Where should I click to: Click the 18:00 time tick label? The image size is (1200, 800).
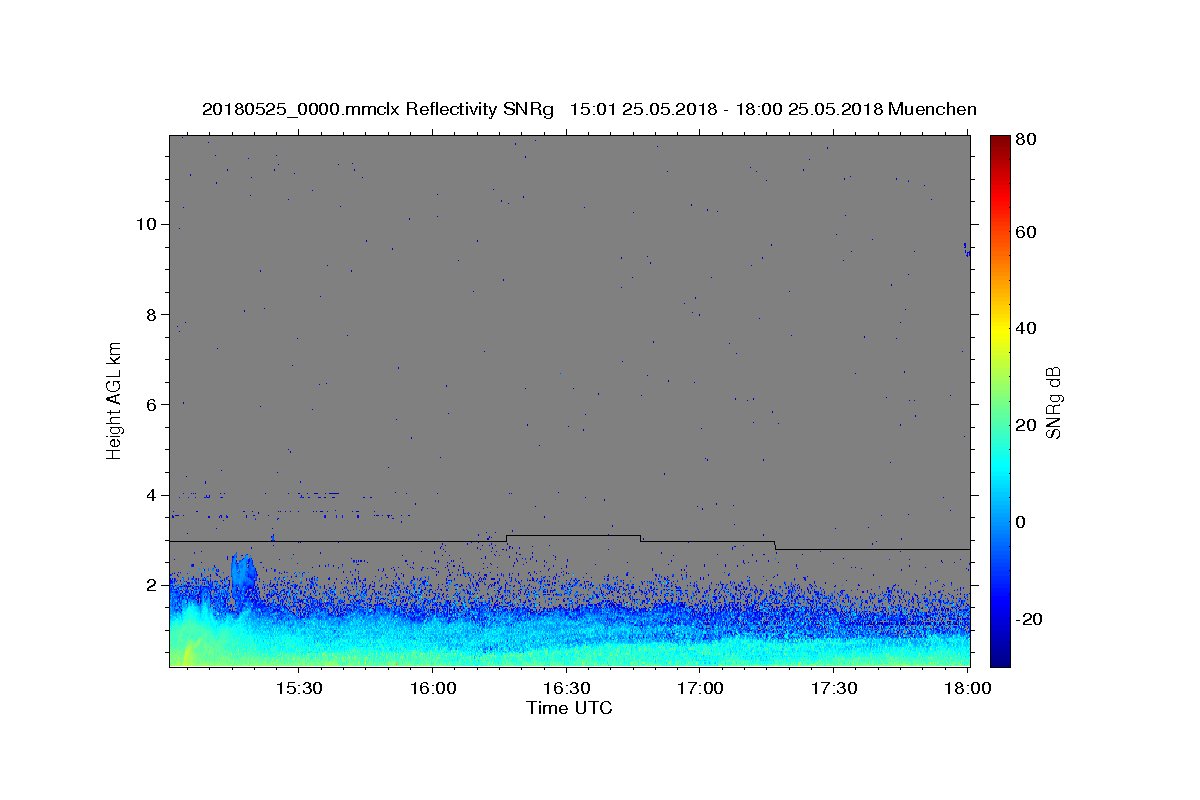coord(967,689)
